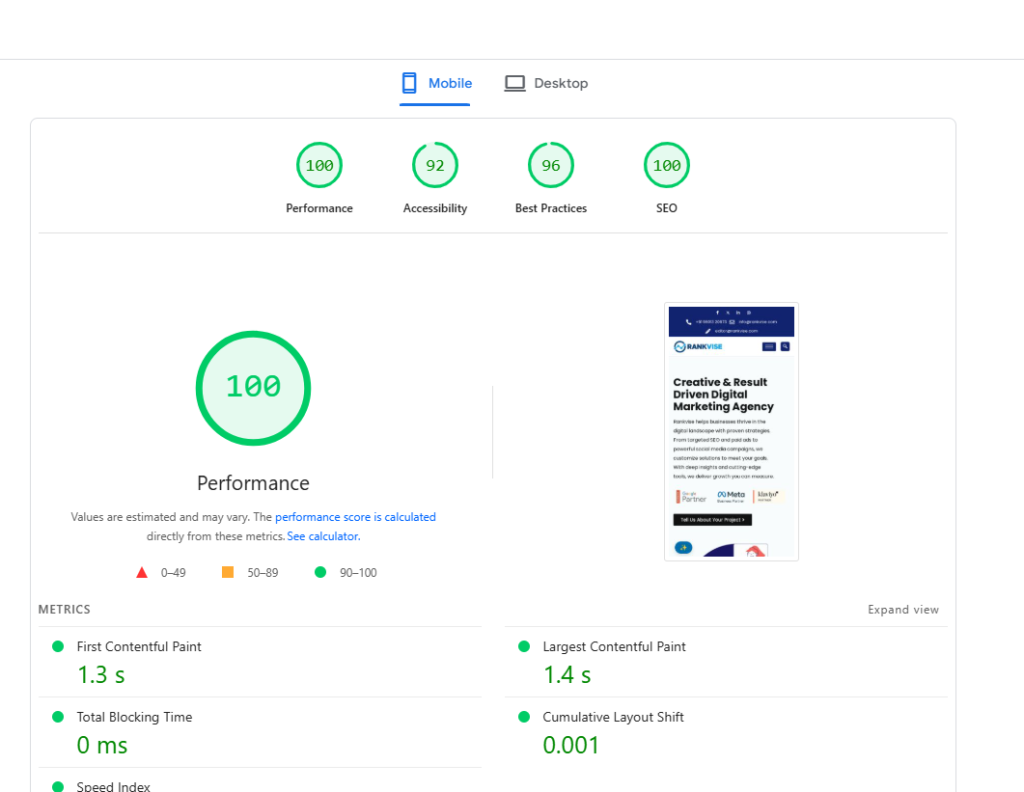Switch to the Mobile tab

(449, 83)
